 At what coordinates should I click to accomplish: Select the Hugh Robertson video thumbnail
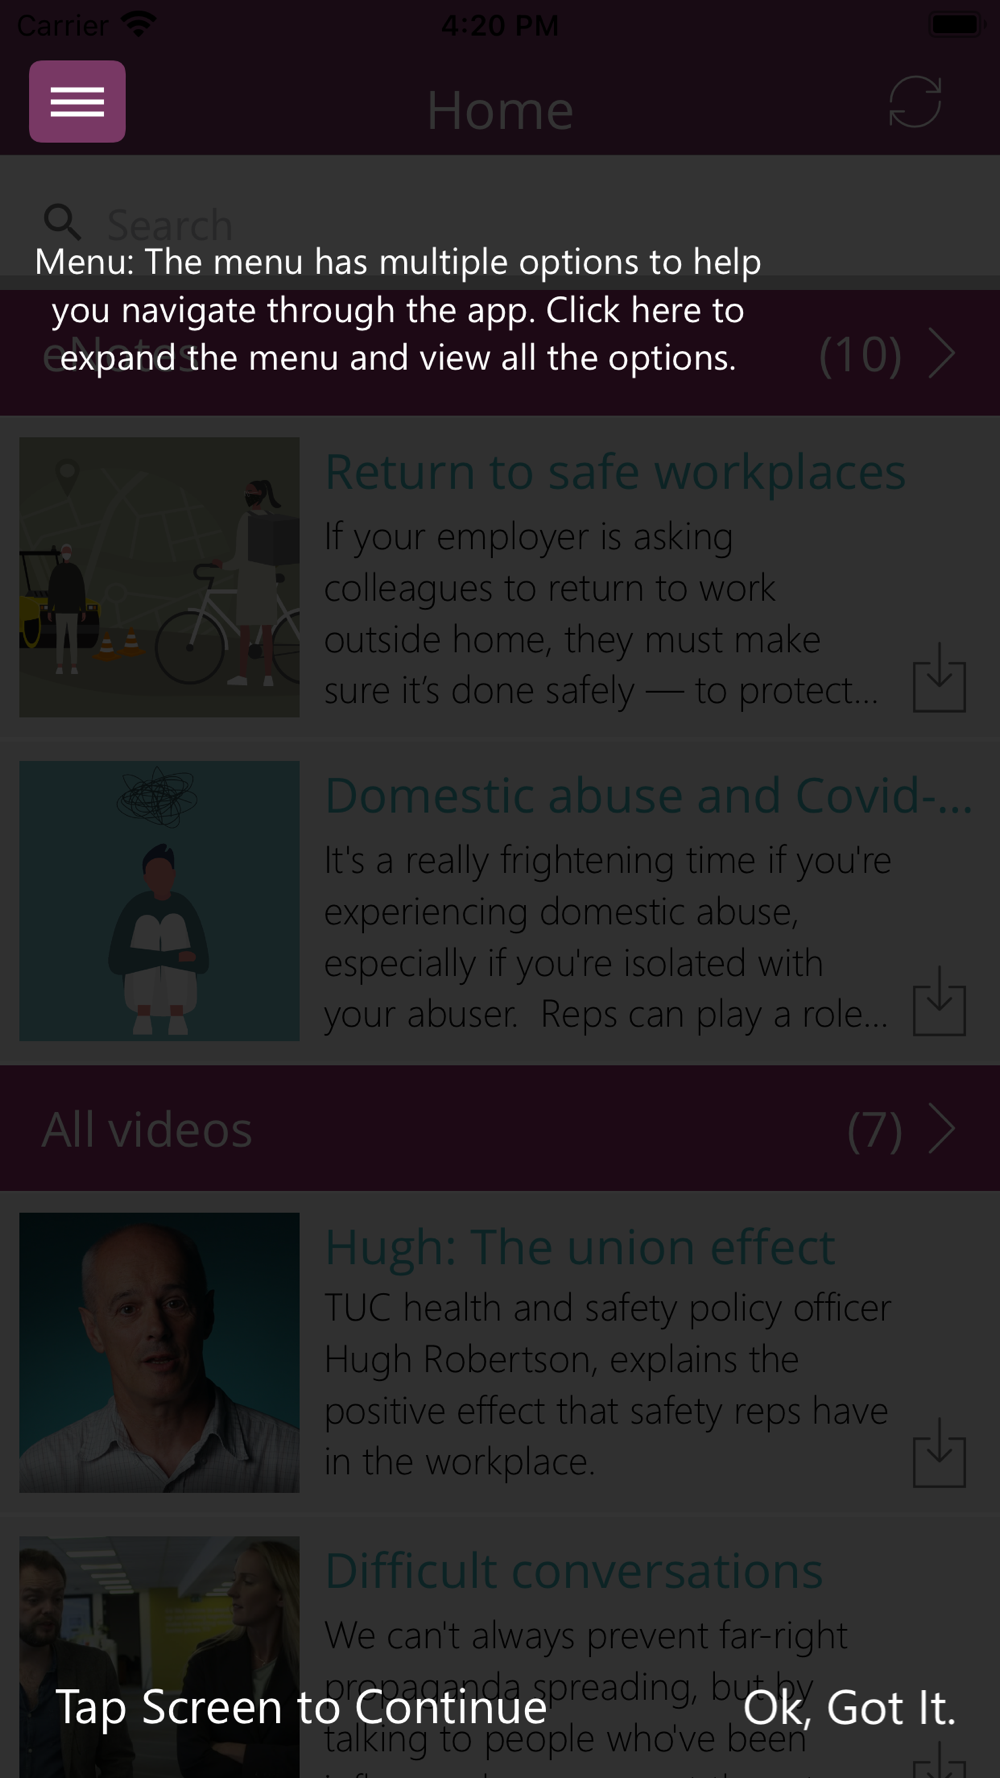click(x=159, y=1353)
